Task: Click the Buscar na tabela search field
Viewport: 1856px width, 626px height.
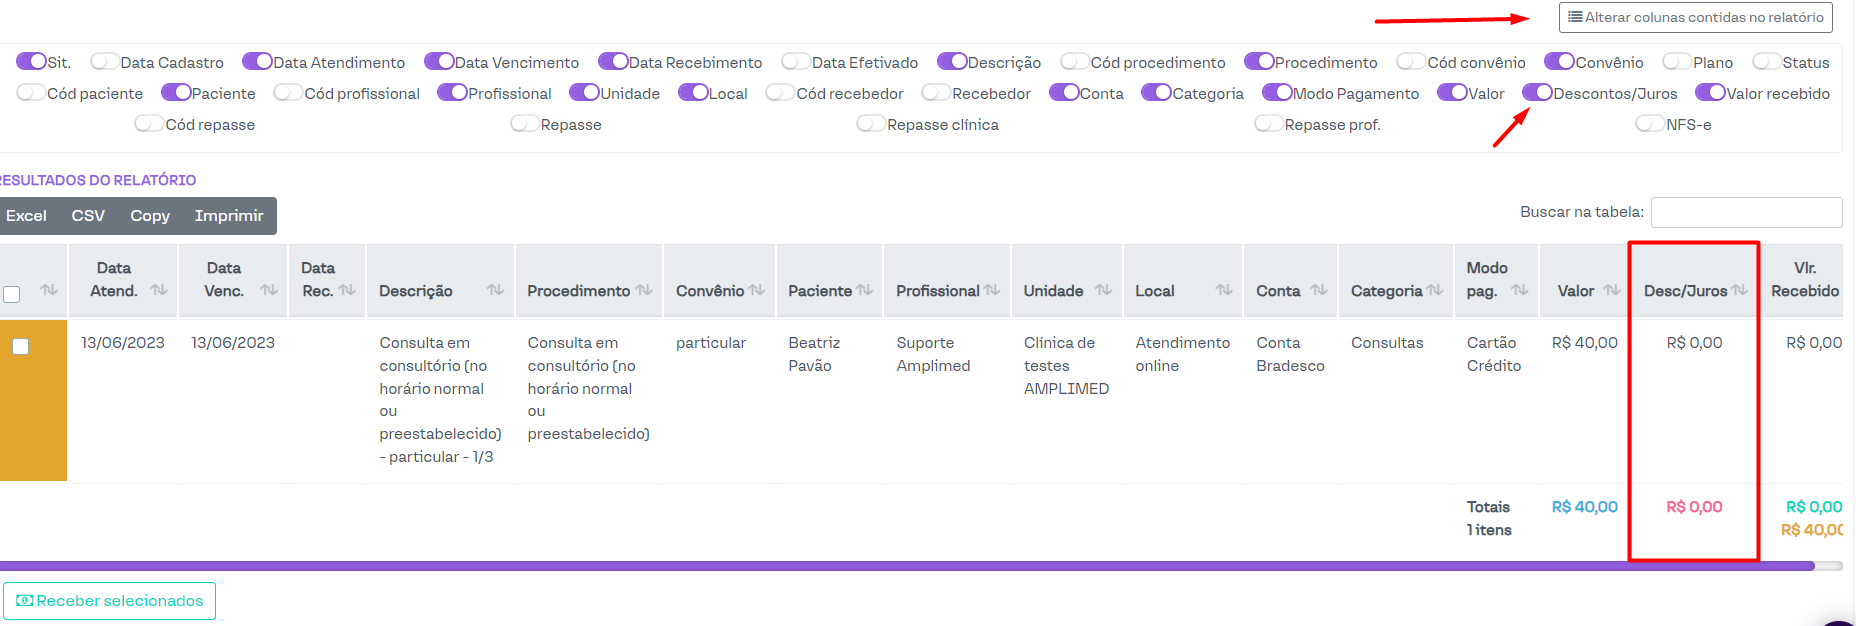Action: click(x=1746, y=212)
